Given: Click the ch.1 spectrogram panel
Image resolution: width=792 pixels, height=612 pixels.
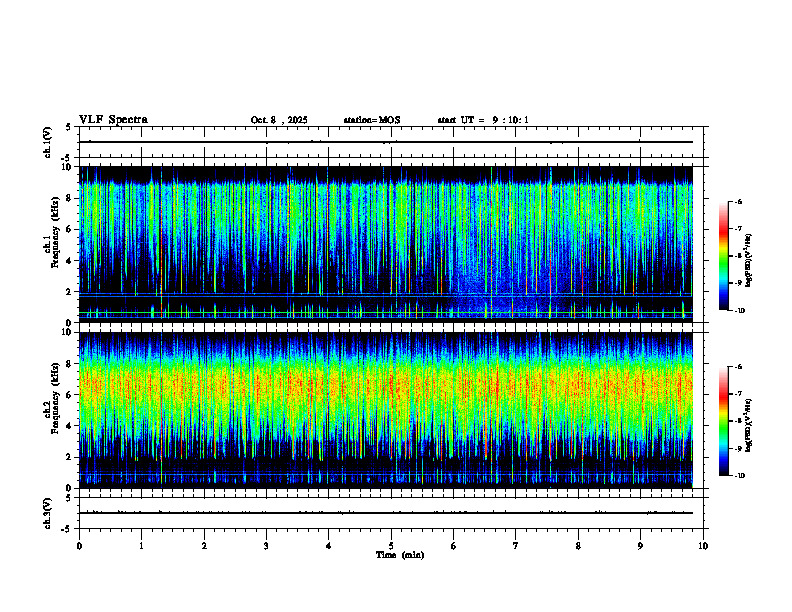Looking at the screenshot, I should [386, 244].
